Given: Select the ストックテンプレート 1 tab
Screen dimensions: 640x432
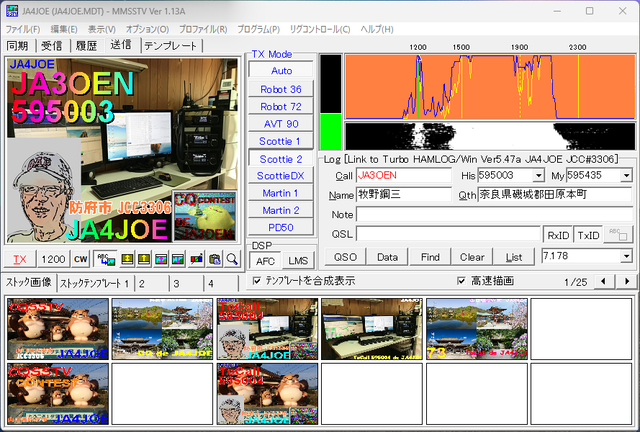Looking at the screenshot, I should click(94, 283).
